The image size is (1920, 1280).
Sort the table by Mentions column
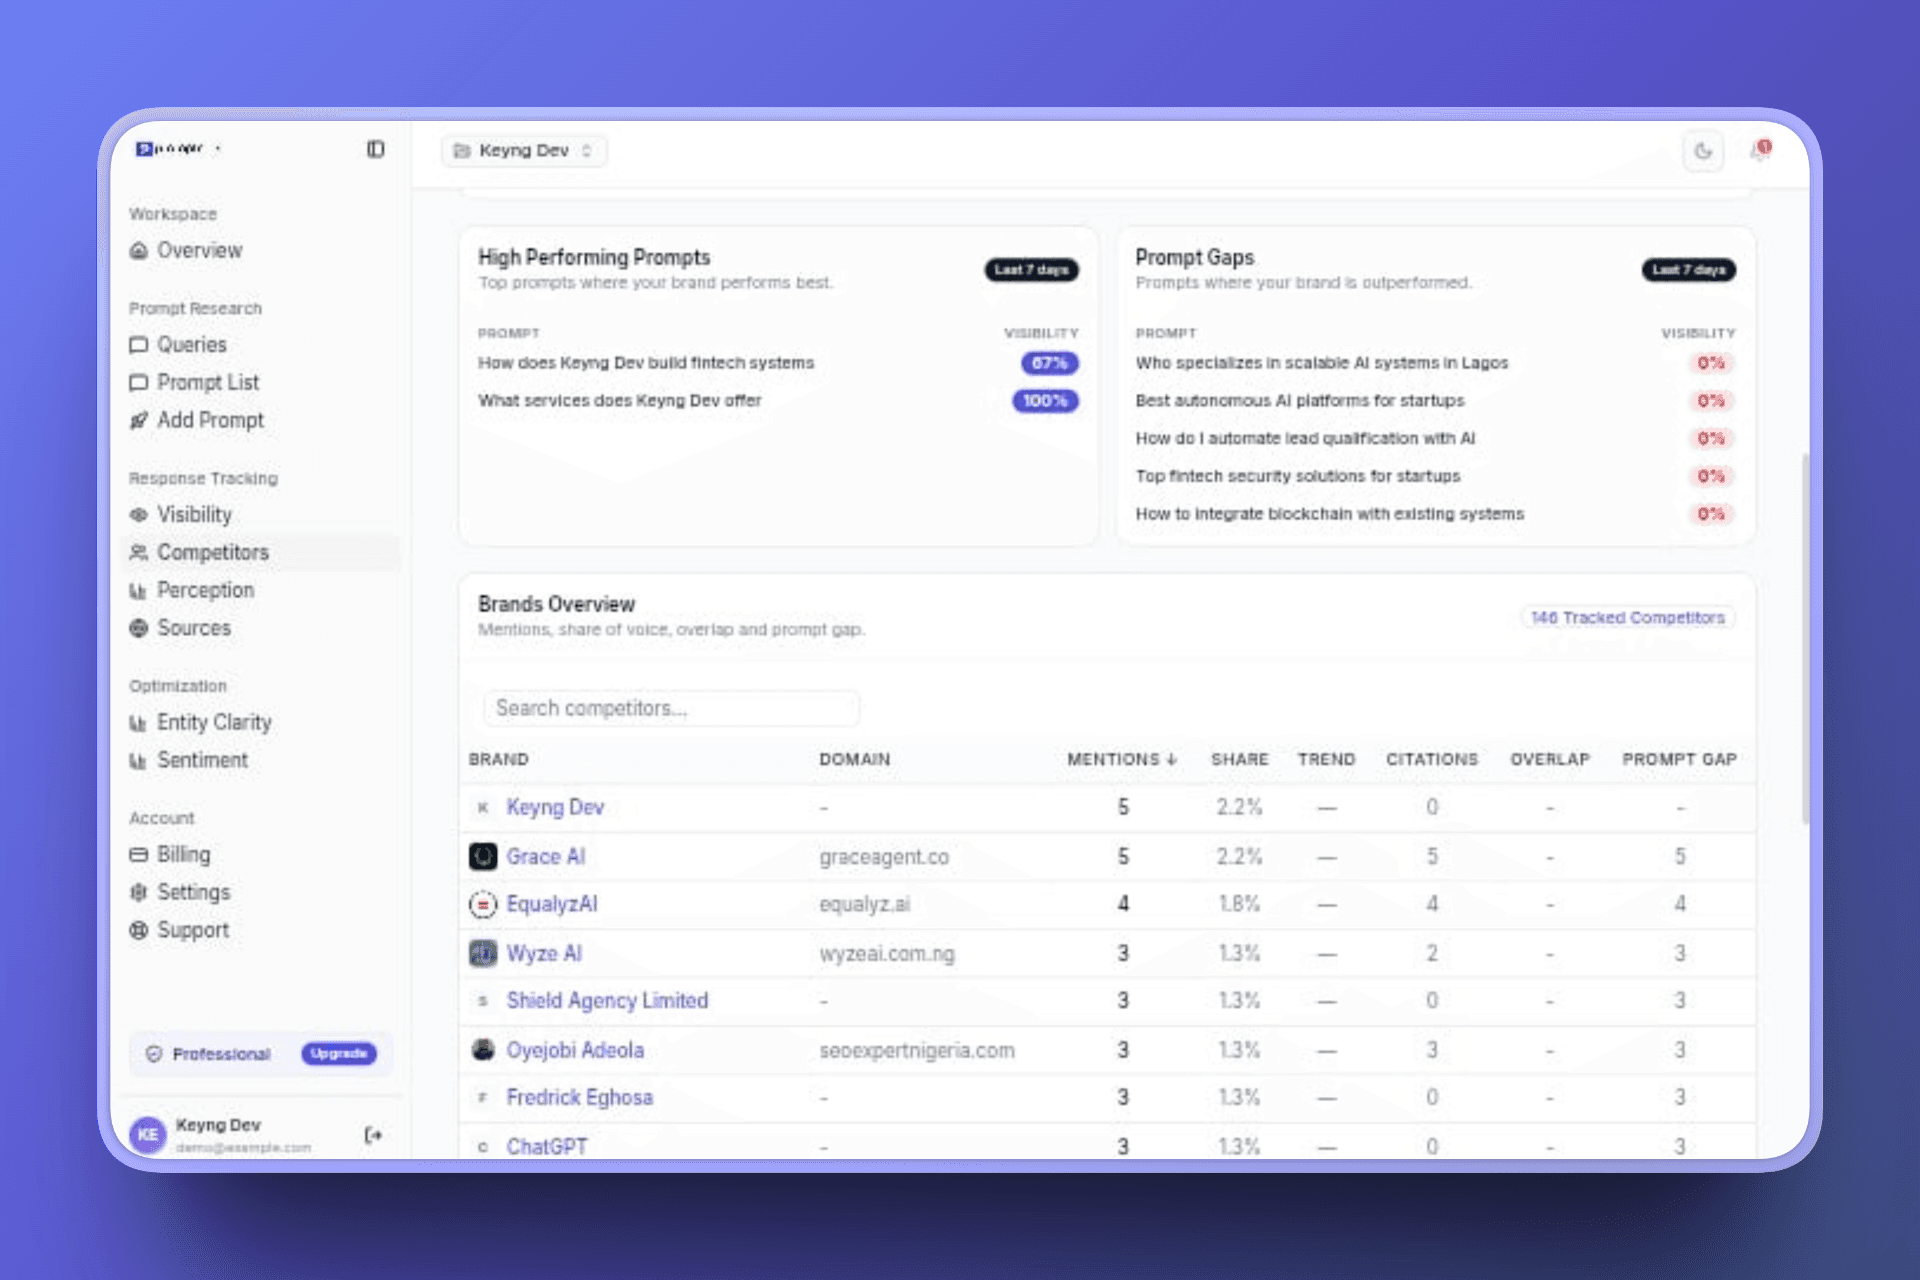(1121, 760)
